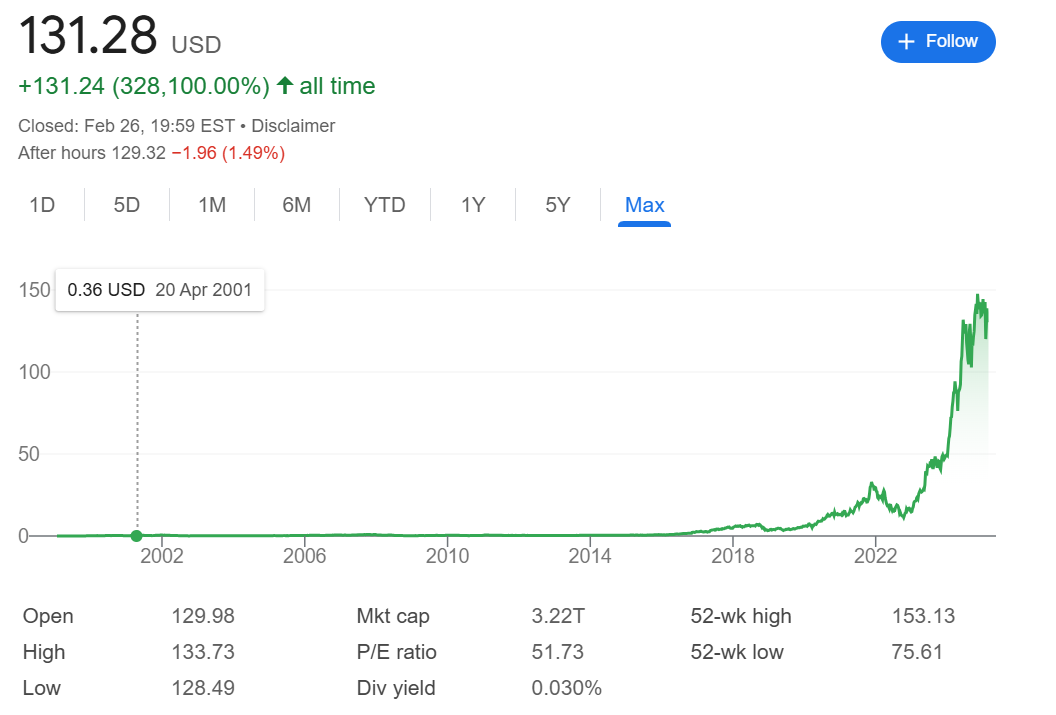Open the Disclaimer link
1056x715 pixels.
[x=293, y=126]
